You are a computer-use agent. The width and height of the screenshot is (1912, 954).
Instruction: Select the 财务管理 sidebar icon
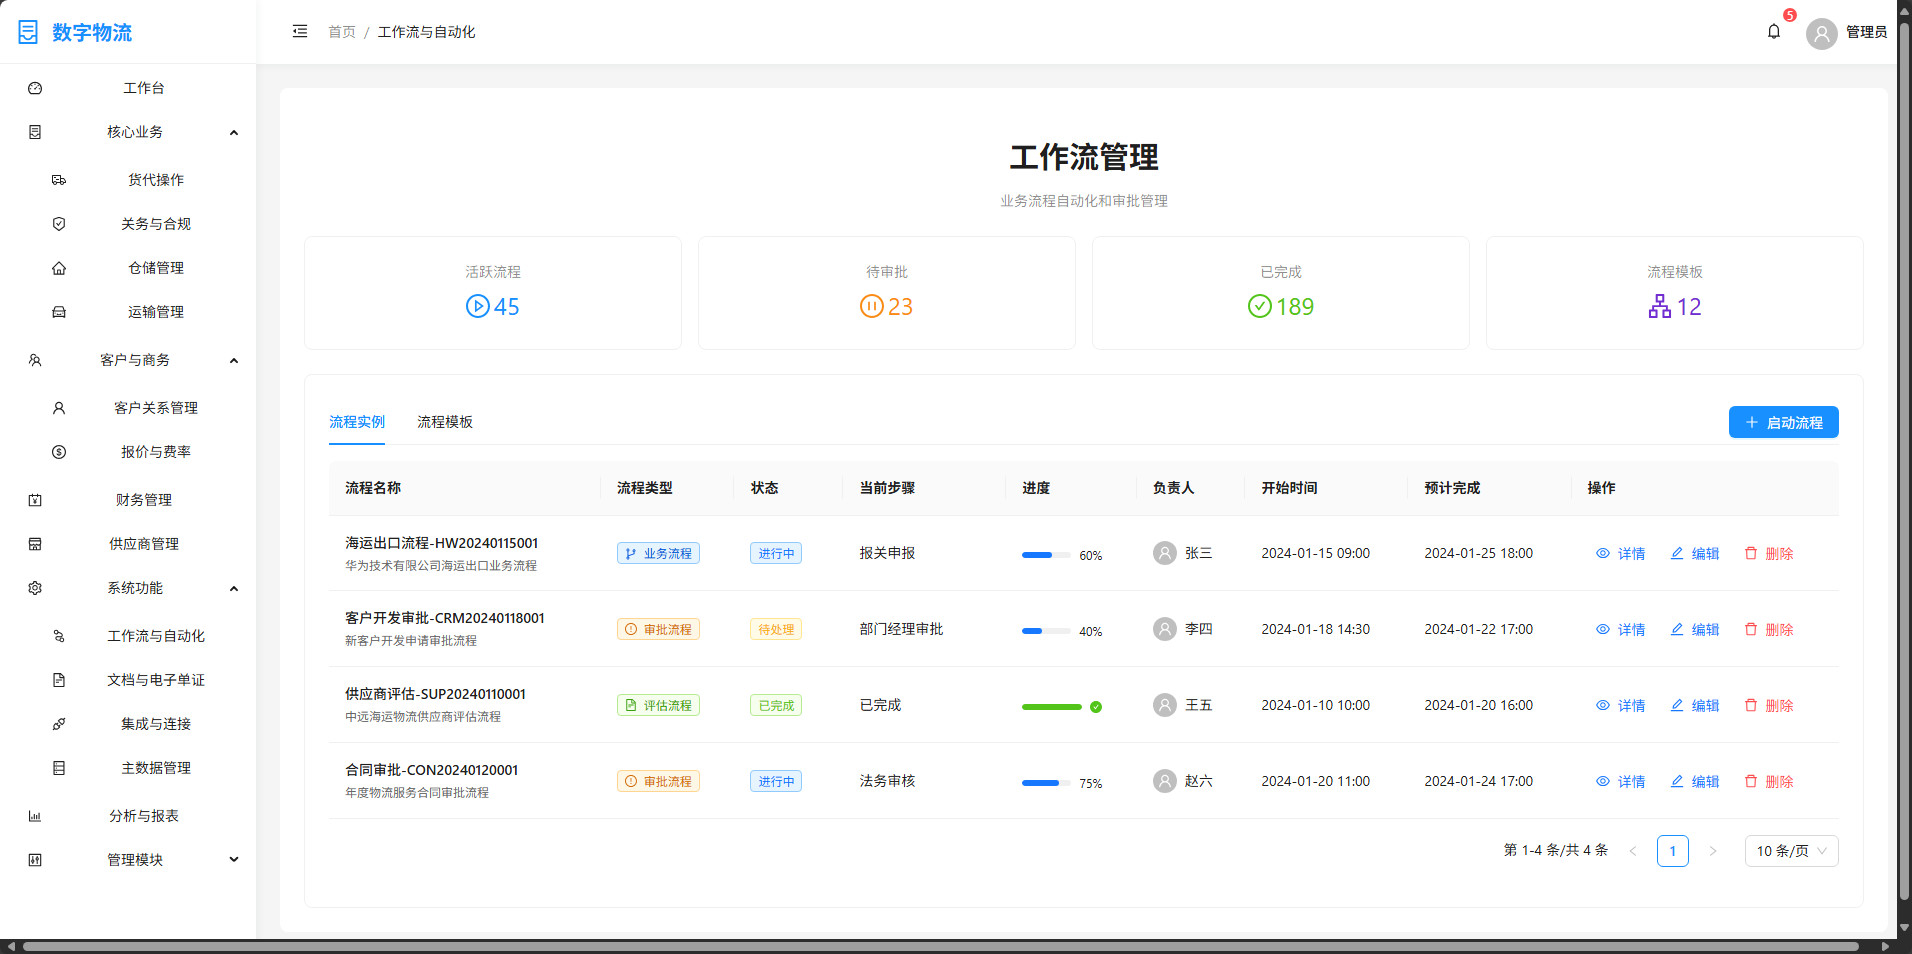tap(36, 499)
